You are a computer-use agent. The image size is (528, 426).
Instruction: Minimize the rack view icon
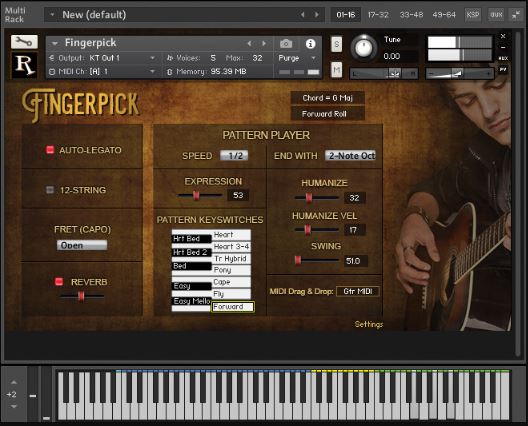pyautogui.click(x=516, y=14)
